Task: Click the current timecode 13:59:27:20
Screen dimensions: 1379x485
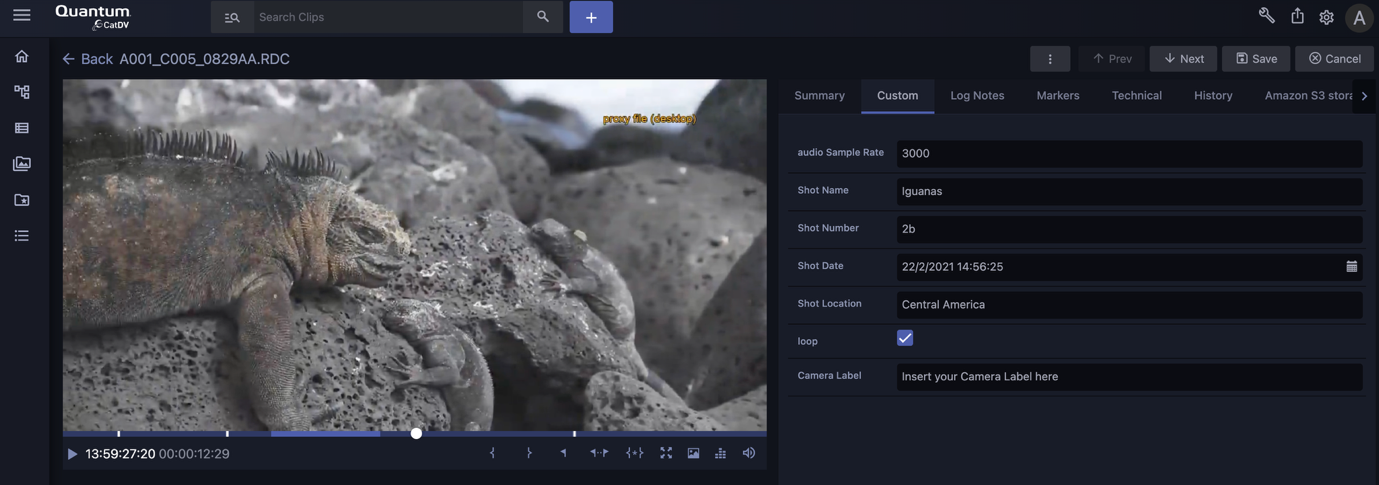Action: point(120,454)
